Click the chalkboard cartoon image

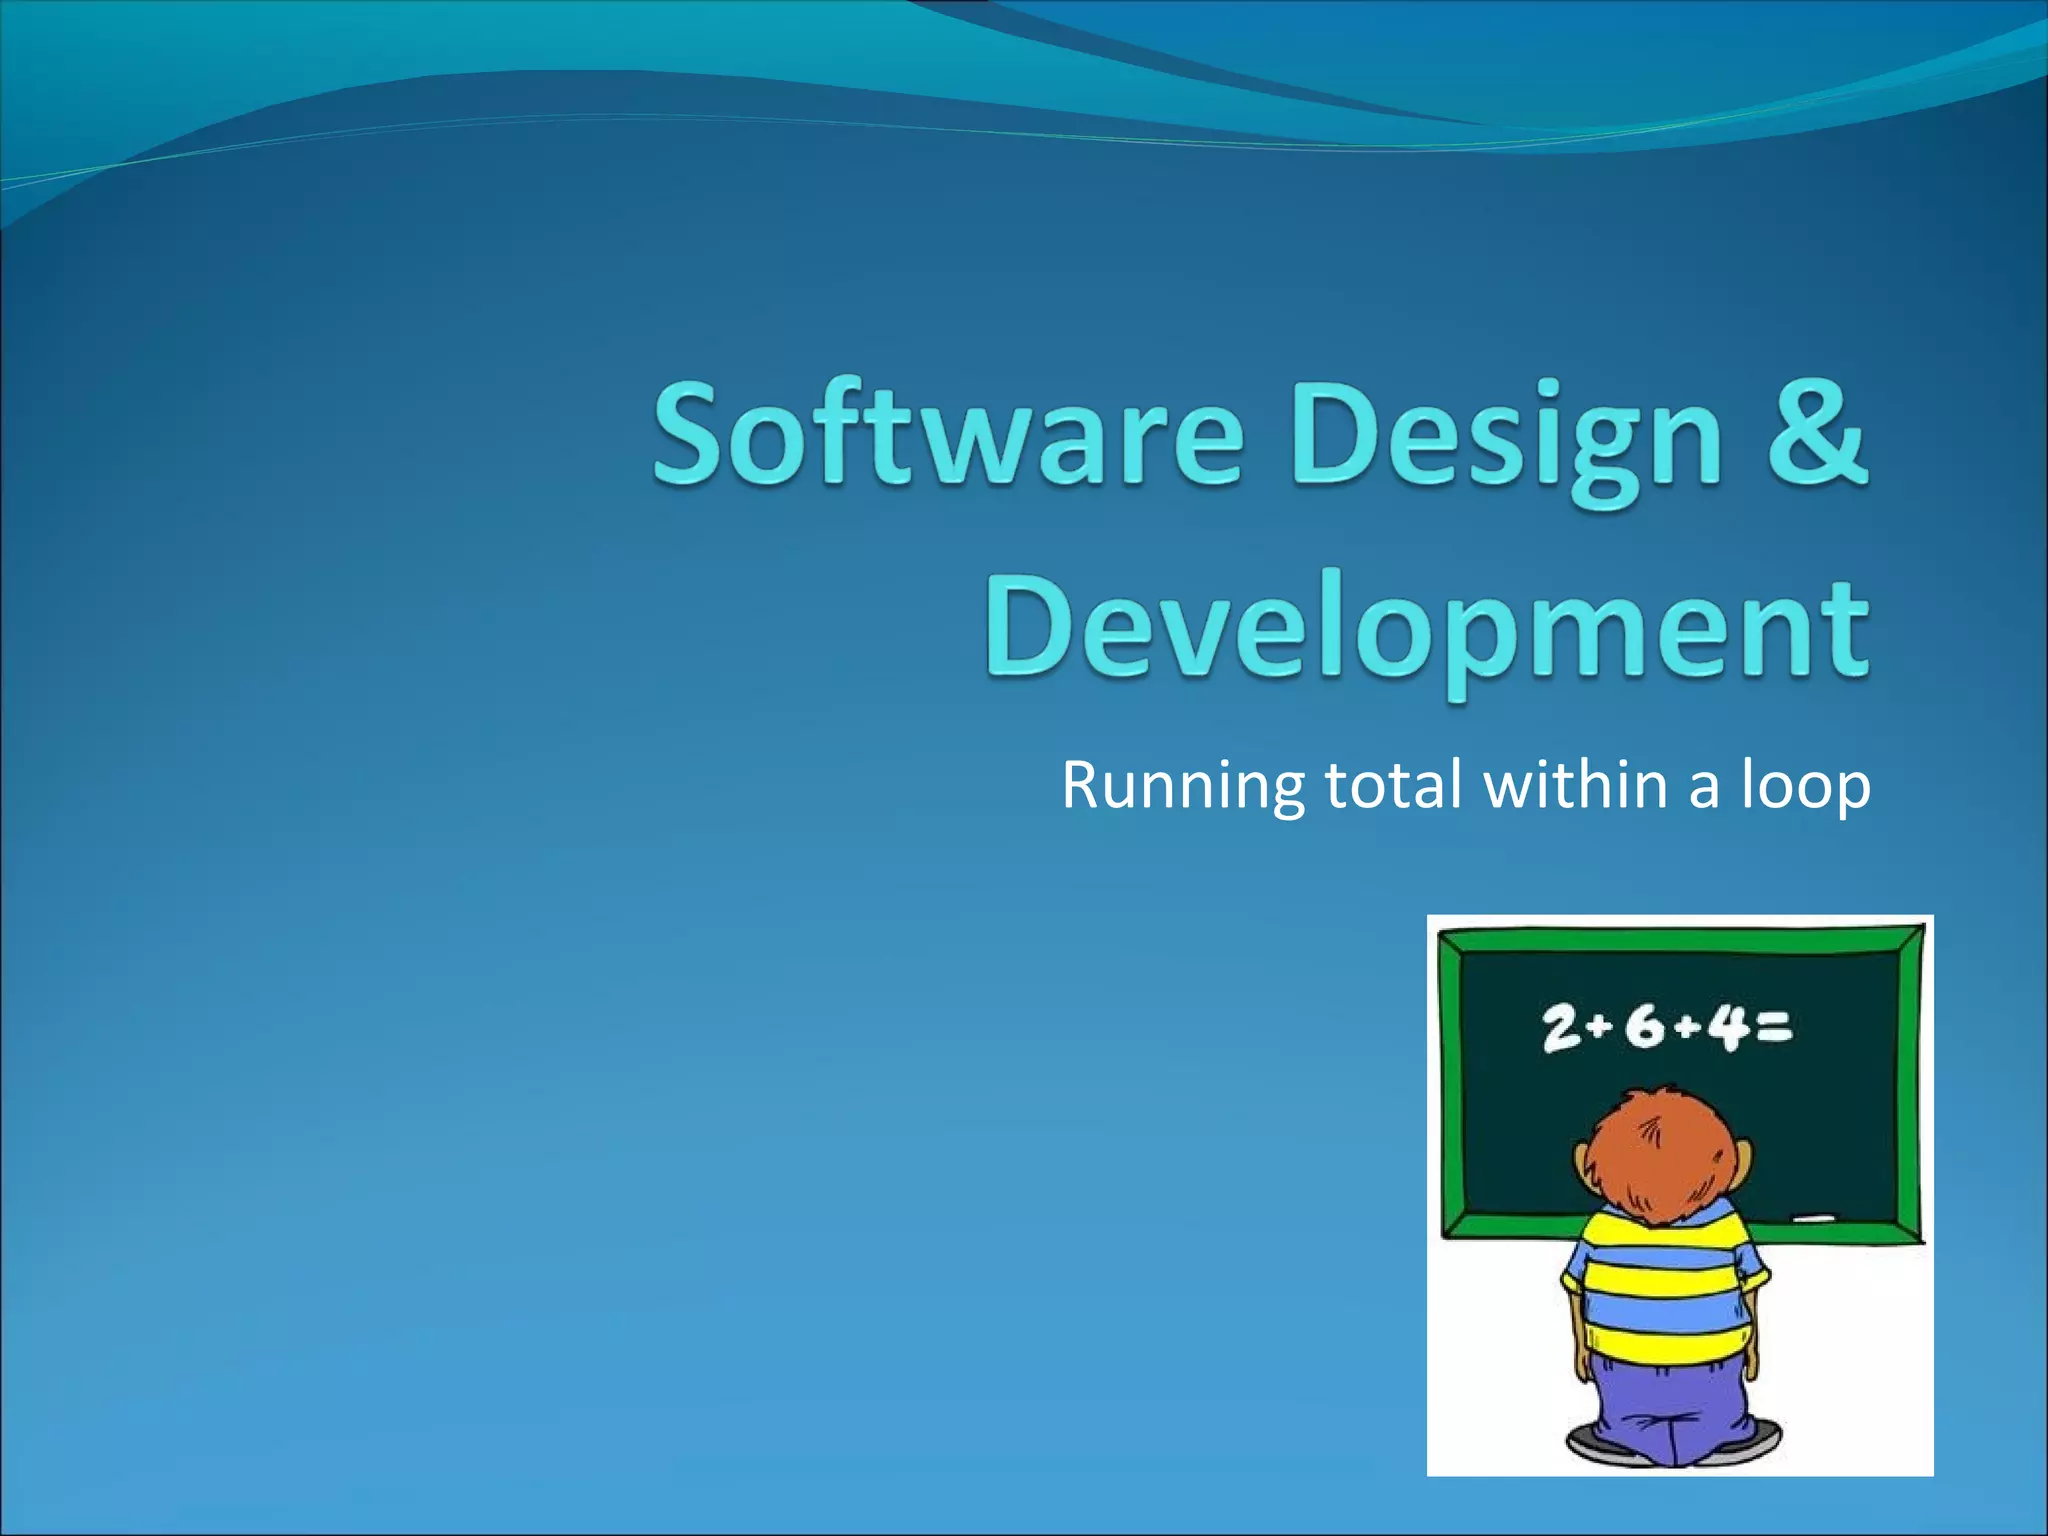tap(1679, 1195)
